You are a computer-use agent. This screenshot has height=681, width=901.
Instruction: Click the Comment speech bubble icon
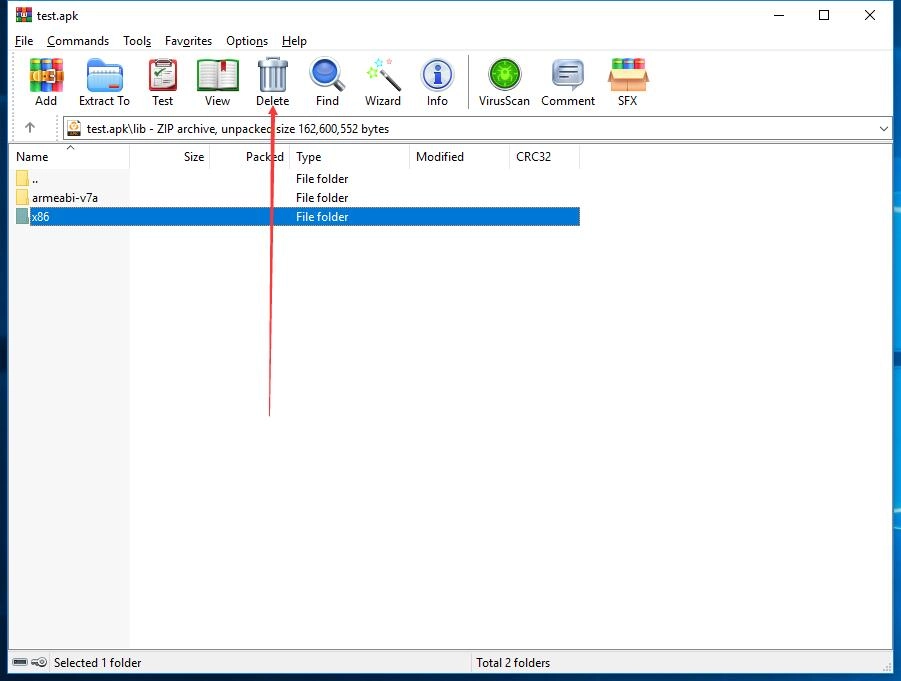(x=568, y=75)
